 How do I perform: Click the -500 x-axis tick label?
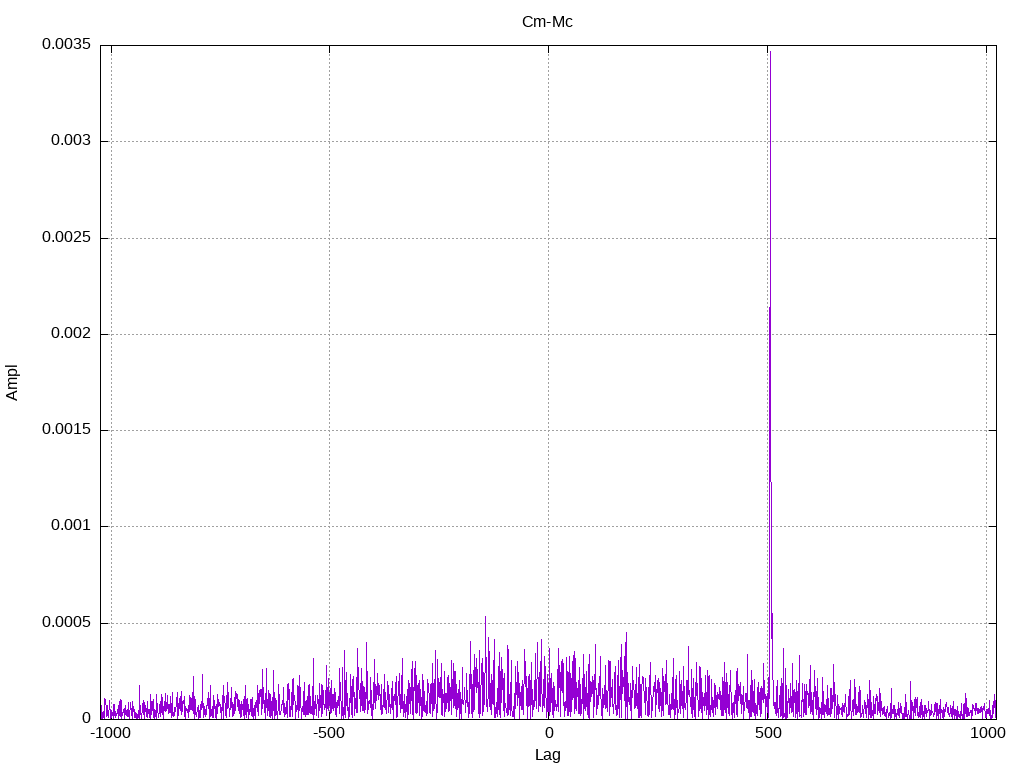328,733
